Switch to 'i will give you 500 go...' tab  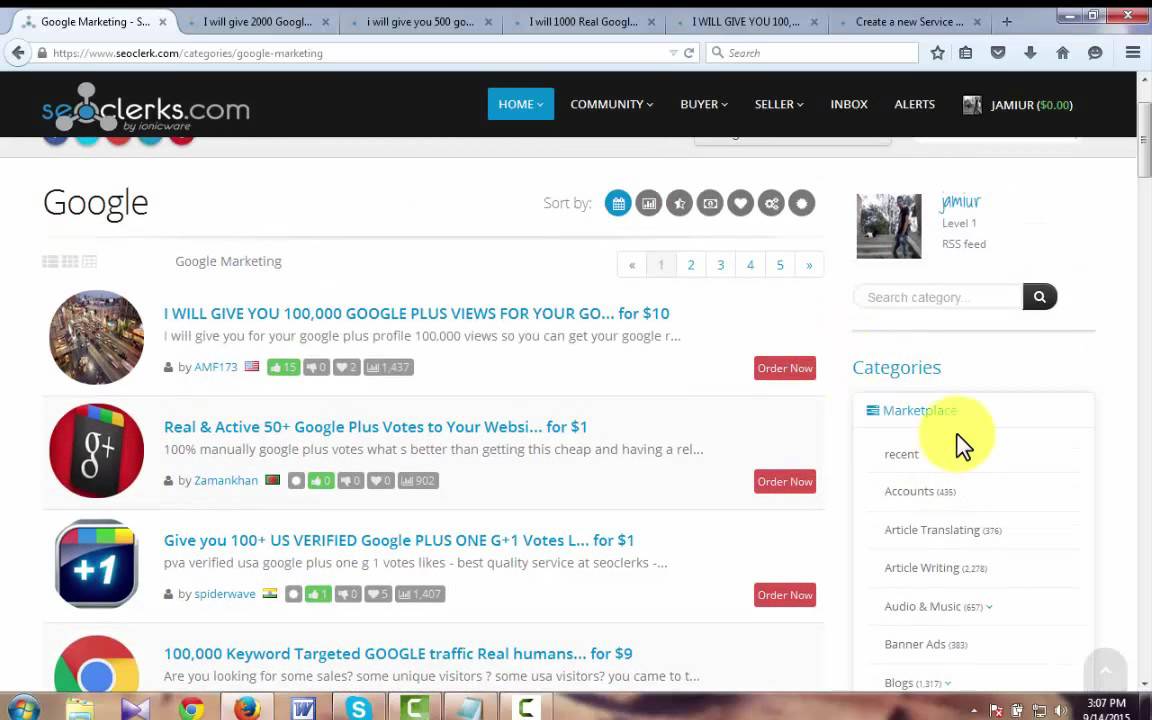420,22
